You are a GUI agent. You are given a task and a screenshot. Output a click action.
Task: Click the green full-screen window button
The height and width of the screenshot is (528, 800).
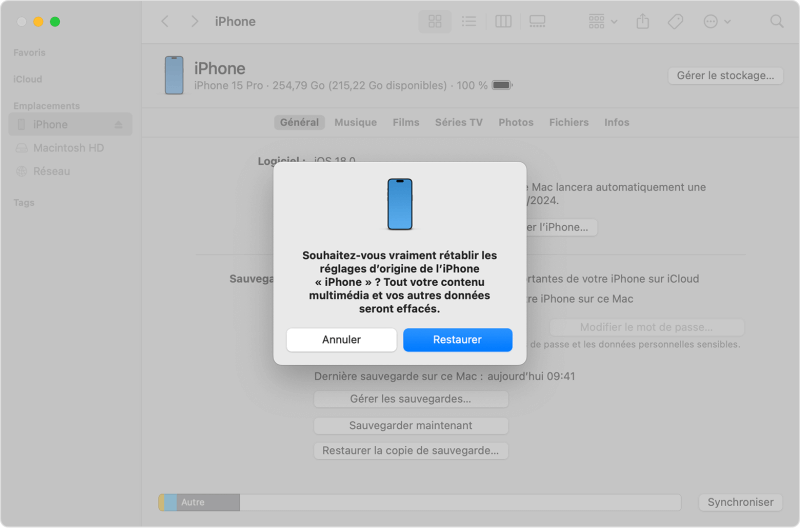click(x=55, y=21)
